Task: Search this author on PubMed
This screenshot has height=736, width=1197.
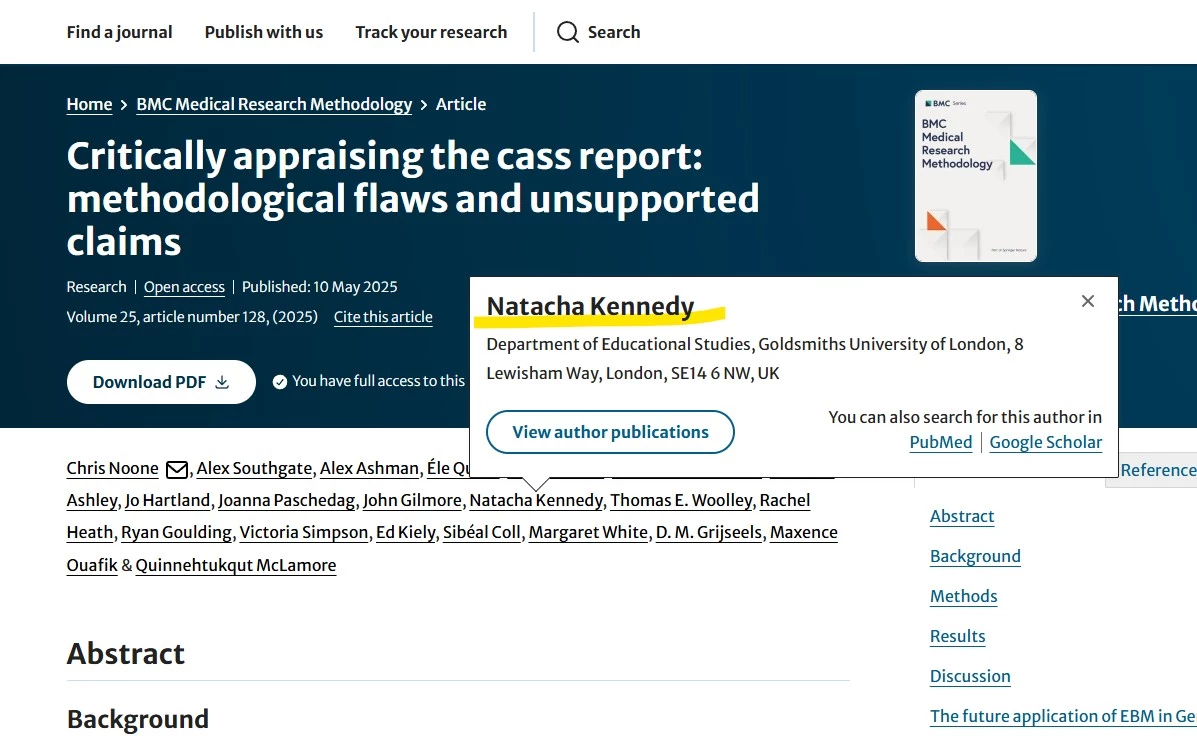Action: tap(940, 442)
